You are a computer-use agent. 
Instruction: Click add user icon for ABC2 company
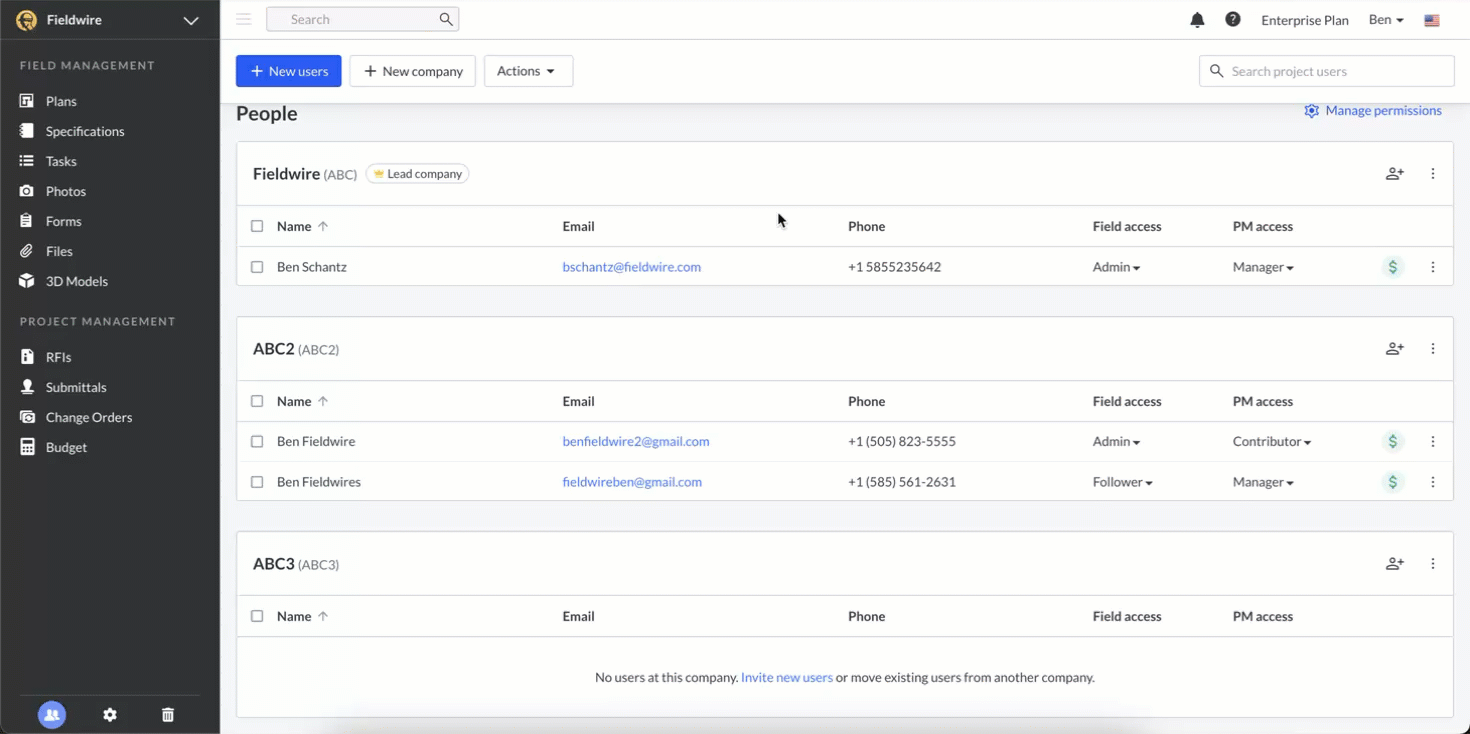1394,349
